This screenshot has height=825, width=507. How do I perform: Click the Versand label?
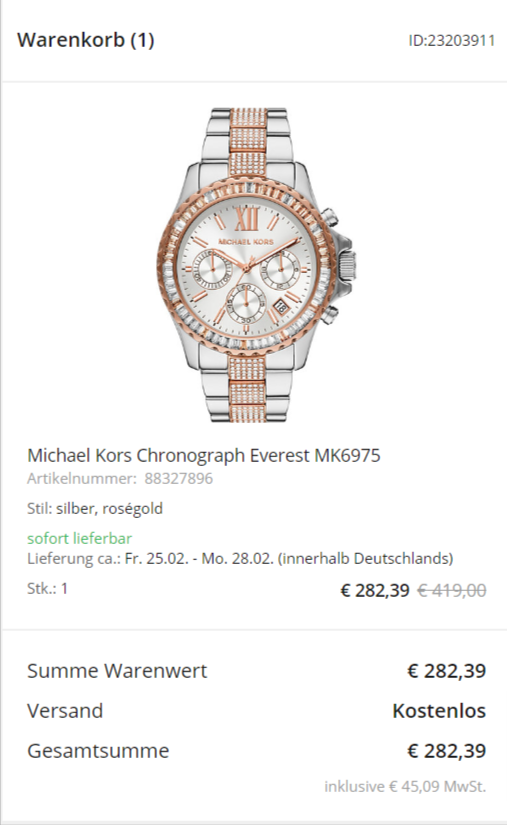point(65,711)
